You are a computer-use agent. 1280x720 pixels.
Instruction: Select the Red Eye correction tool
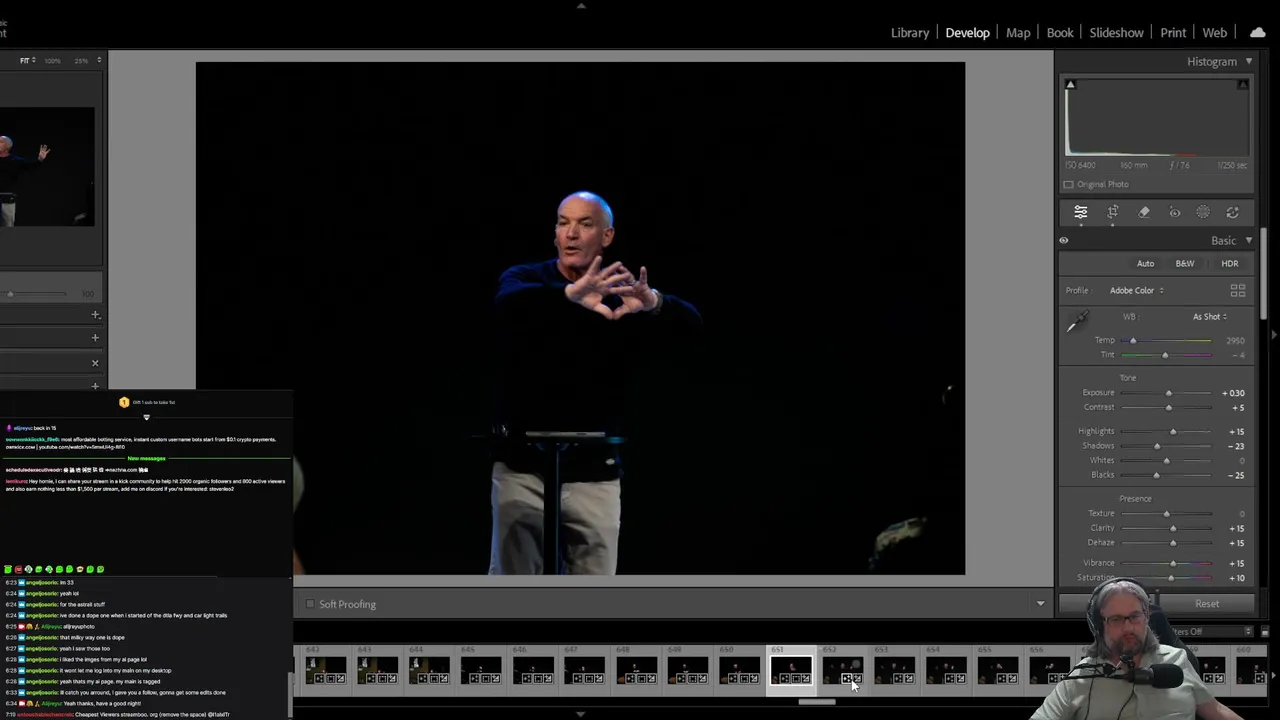click(x=1175, y=212)
